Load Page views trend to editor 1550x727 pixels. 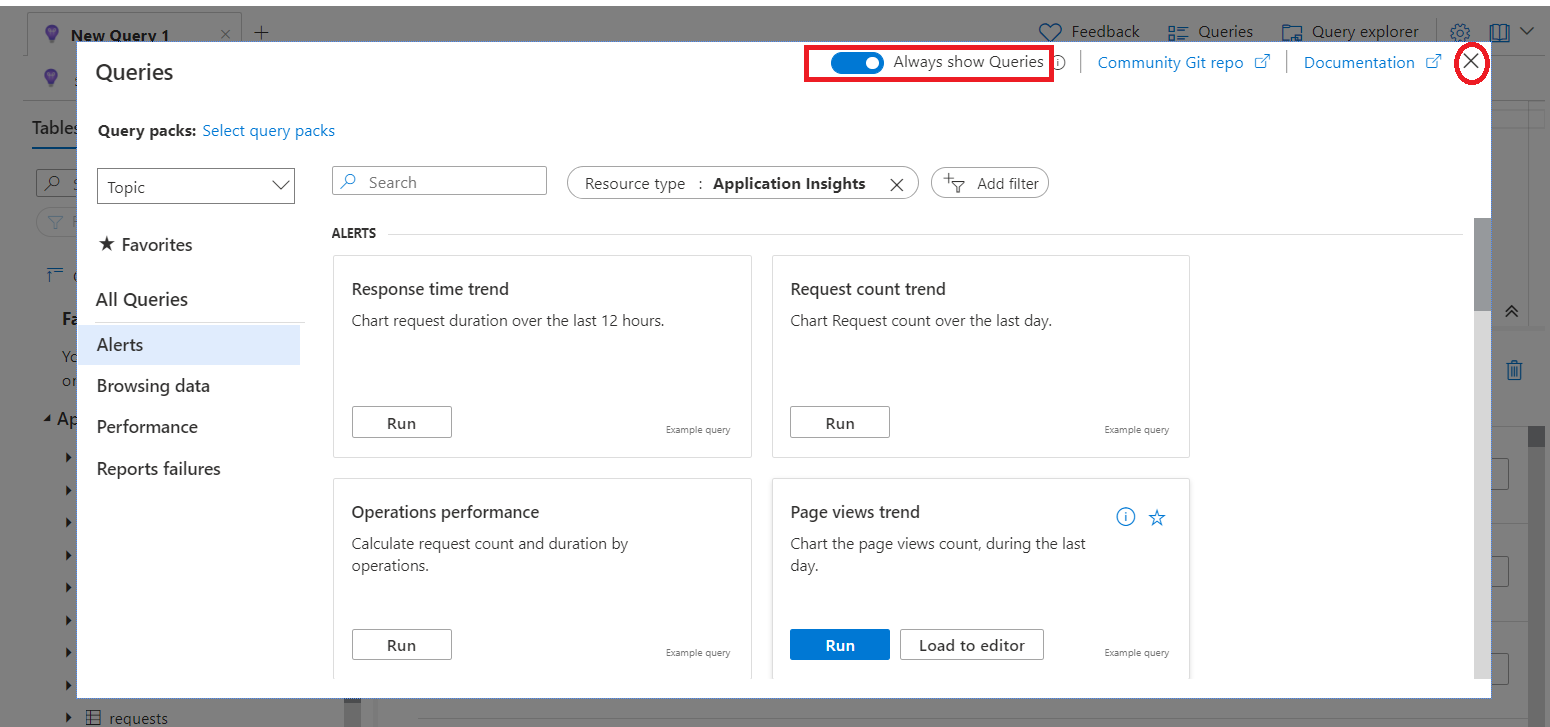(x=972, y=645)
